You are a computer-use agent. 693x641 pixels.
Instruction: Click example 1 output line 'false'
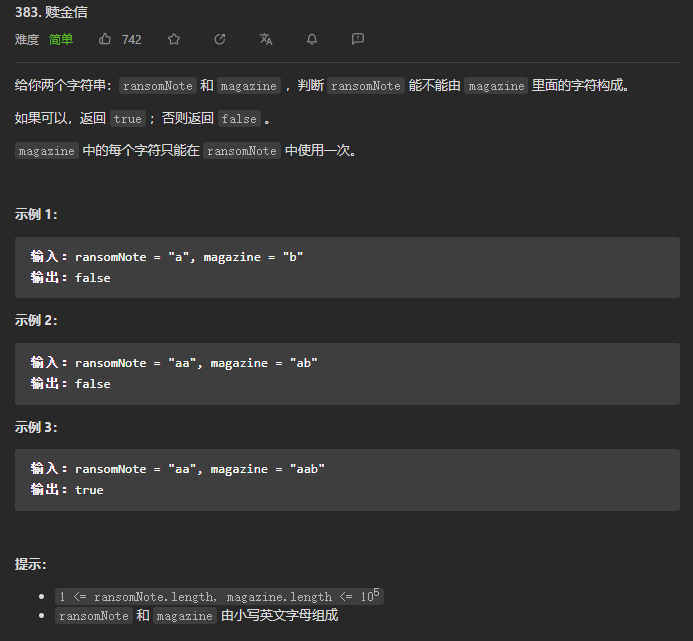point(71,278)
